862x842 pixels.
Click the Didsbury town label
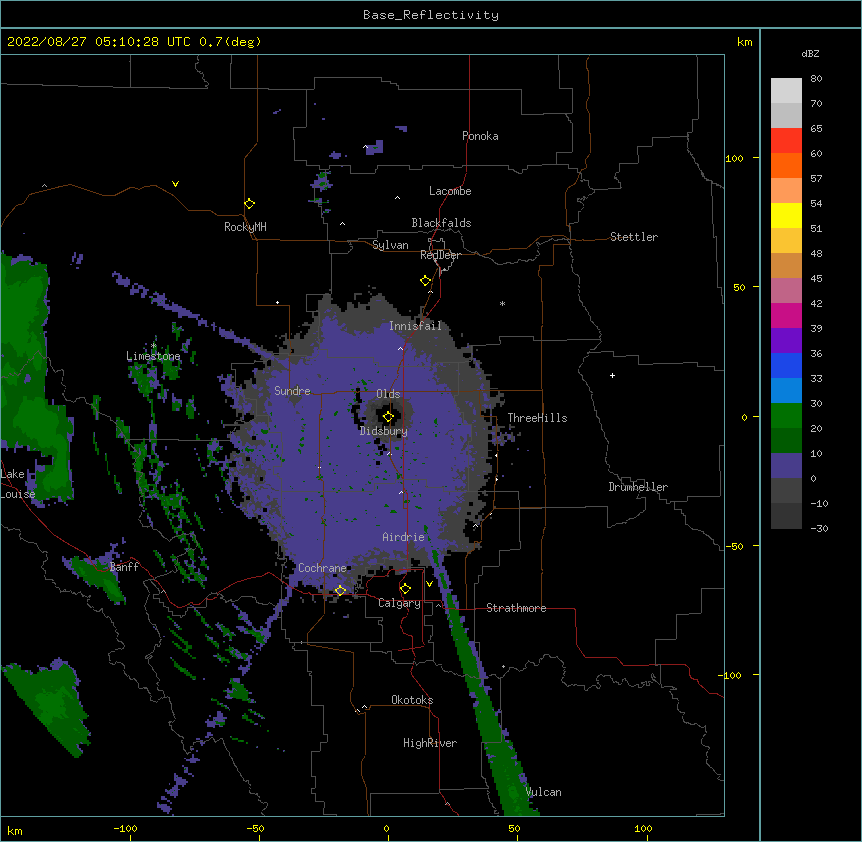tap(384, 431)
